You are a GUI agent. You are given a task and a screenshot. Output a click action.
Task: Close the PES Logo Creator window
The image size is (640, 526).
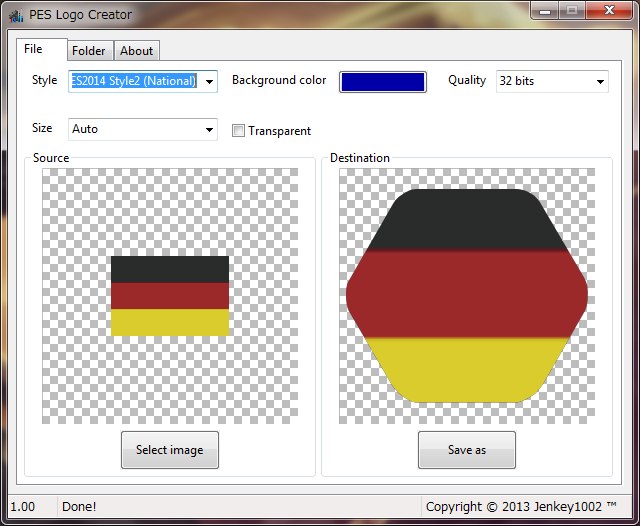coord(609,11)
